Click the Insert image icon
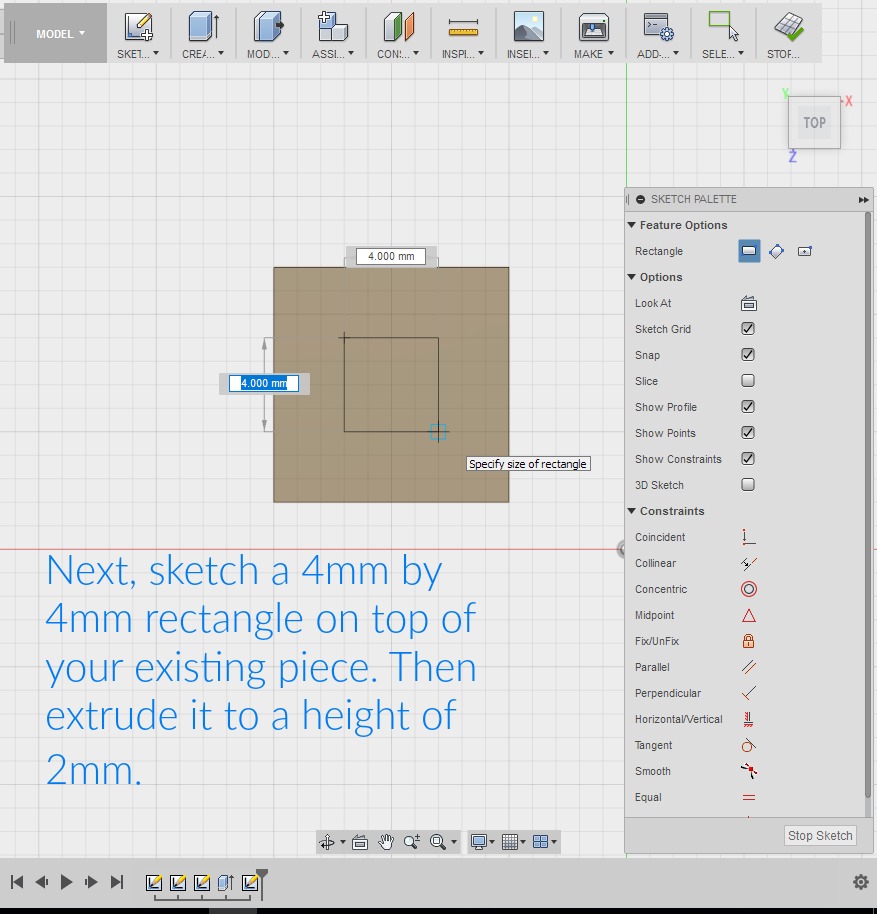The height and width of the screenshot is (914, 877). [x=528, y=27]
